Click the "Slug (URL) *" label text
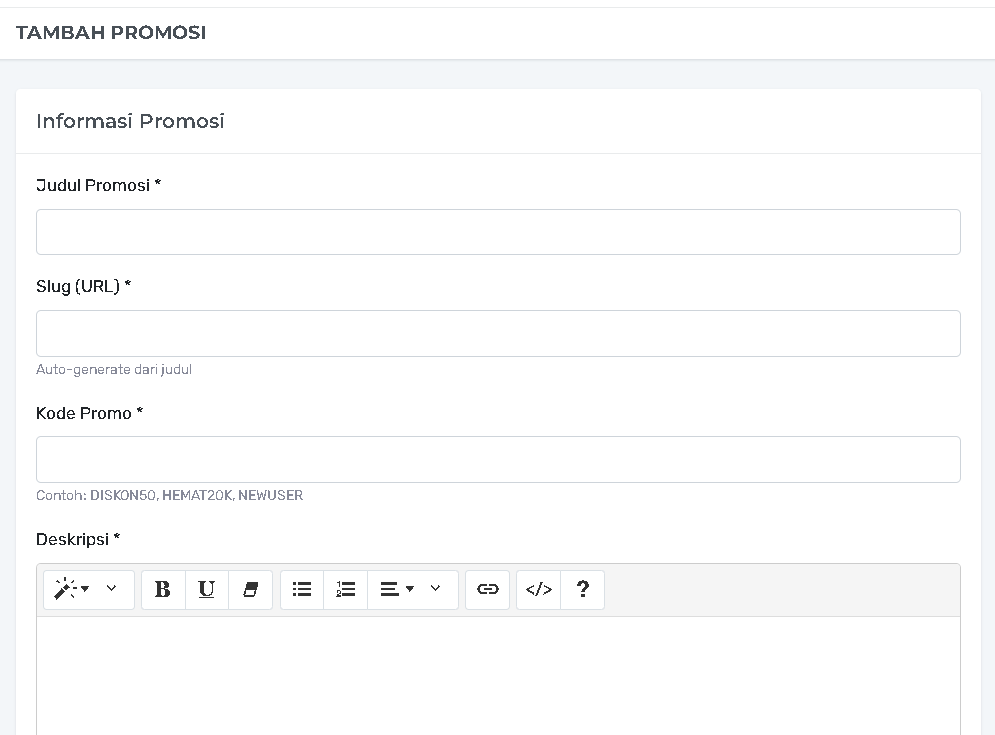Image resolution: width=995 pixels, height=735 pixels. coord(83,286)
